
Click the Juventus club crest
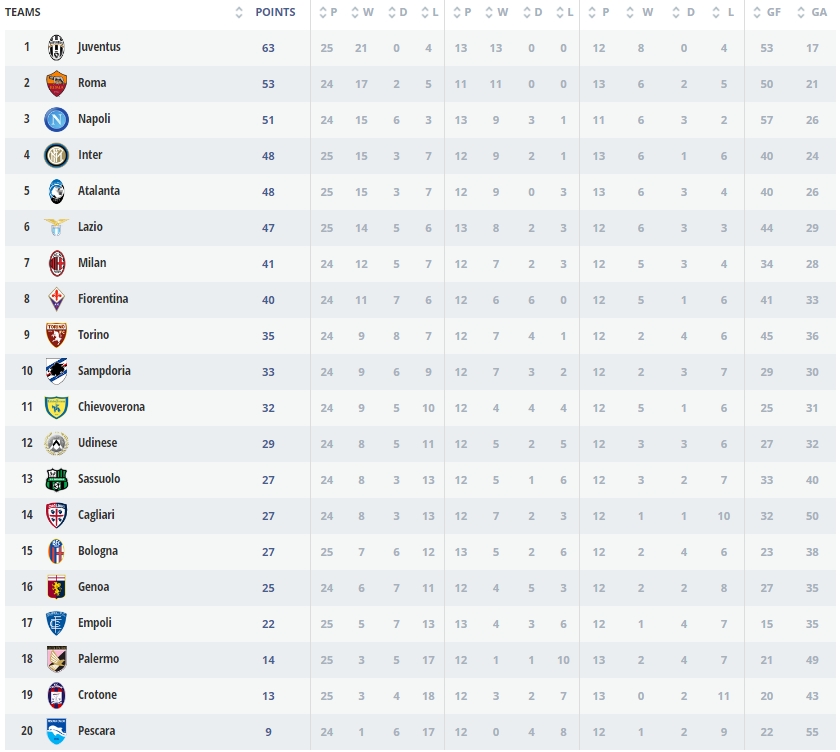[56, 48]
